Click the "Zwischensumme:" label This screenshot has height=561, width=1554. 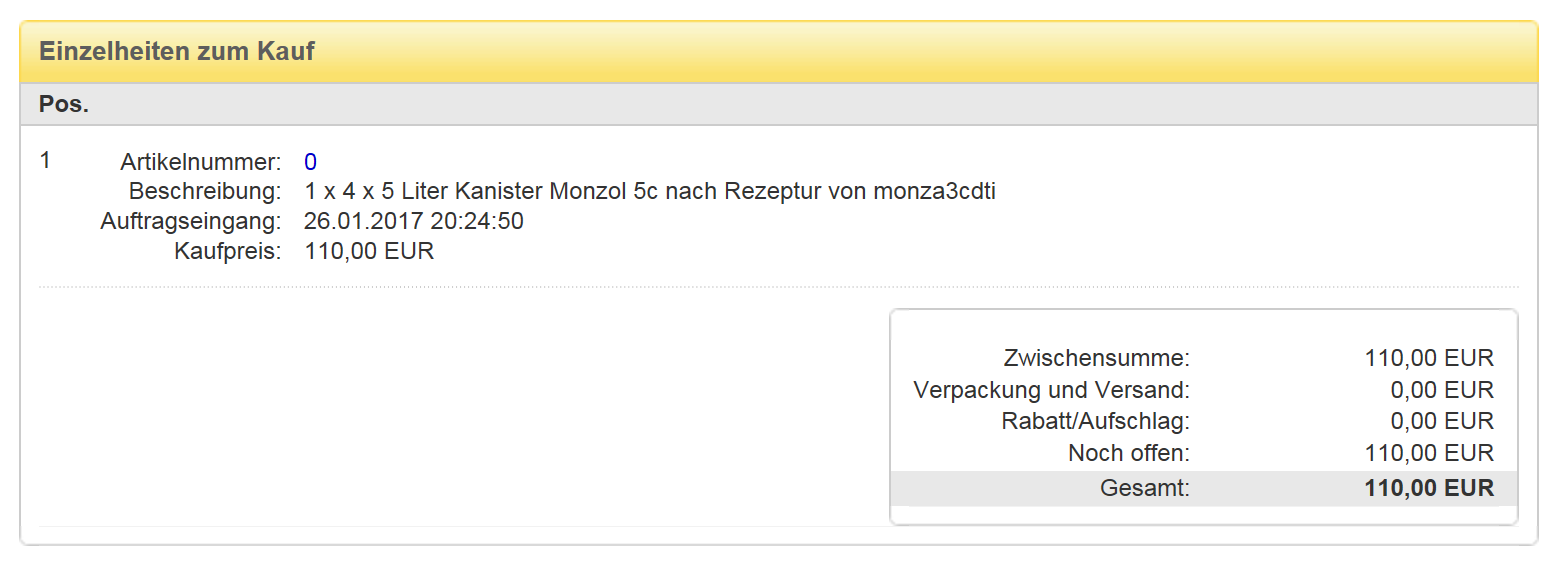click(x=1097, y=358)
